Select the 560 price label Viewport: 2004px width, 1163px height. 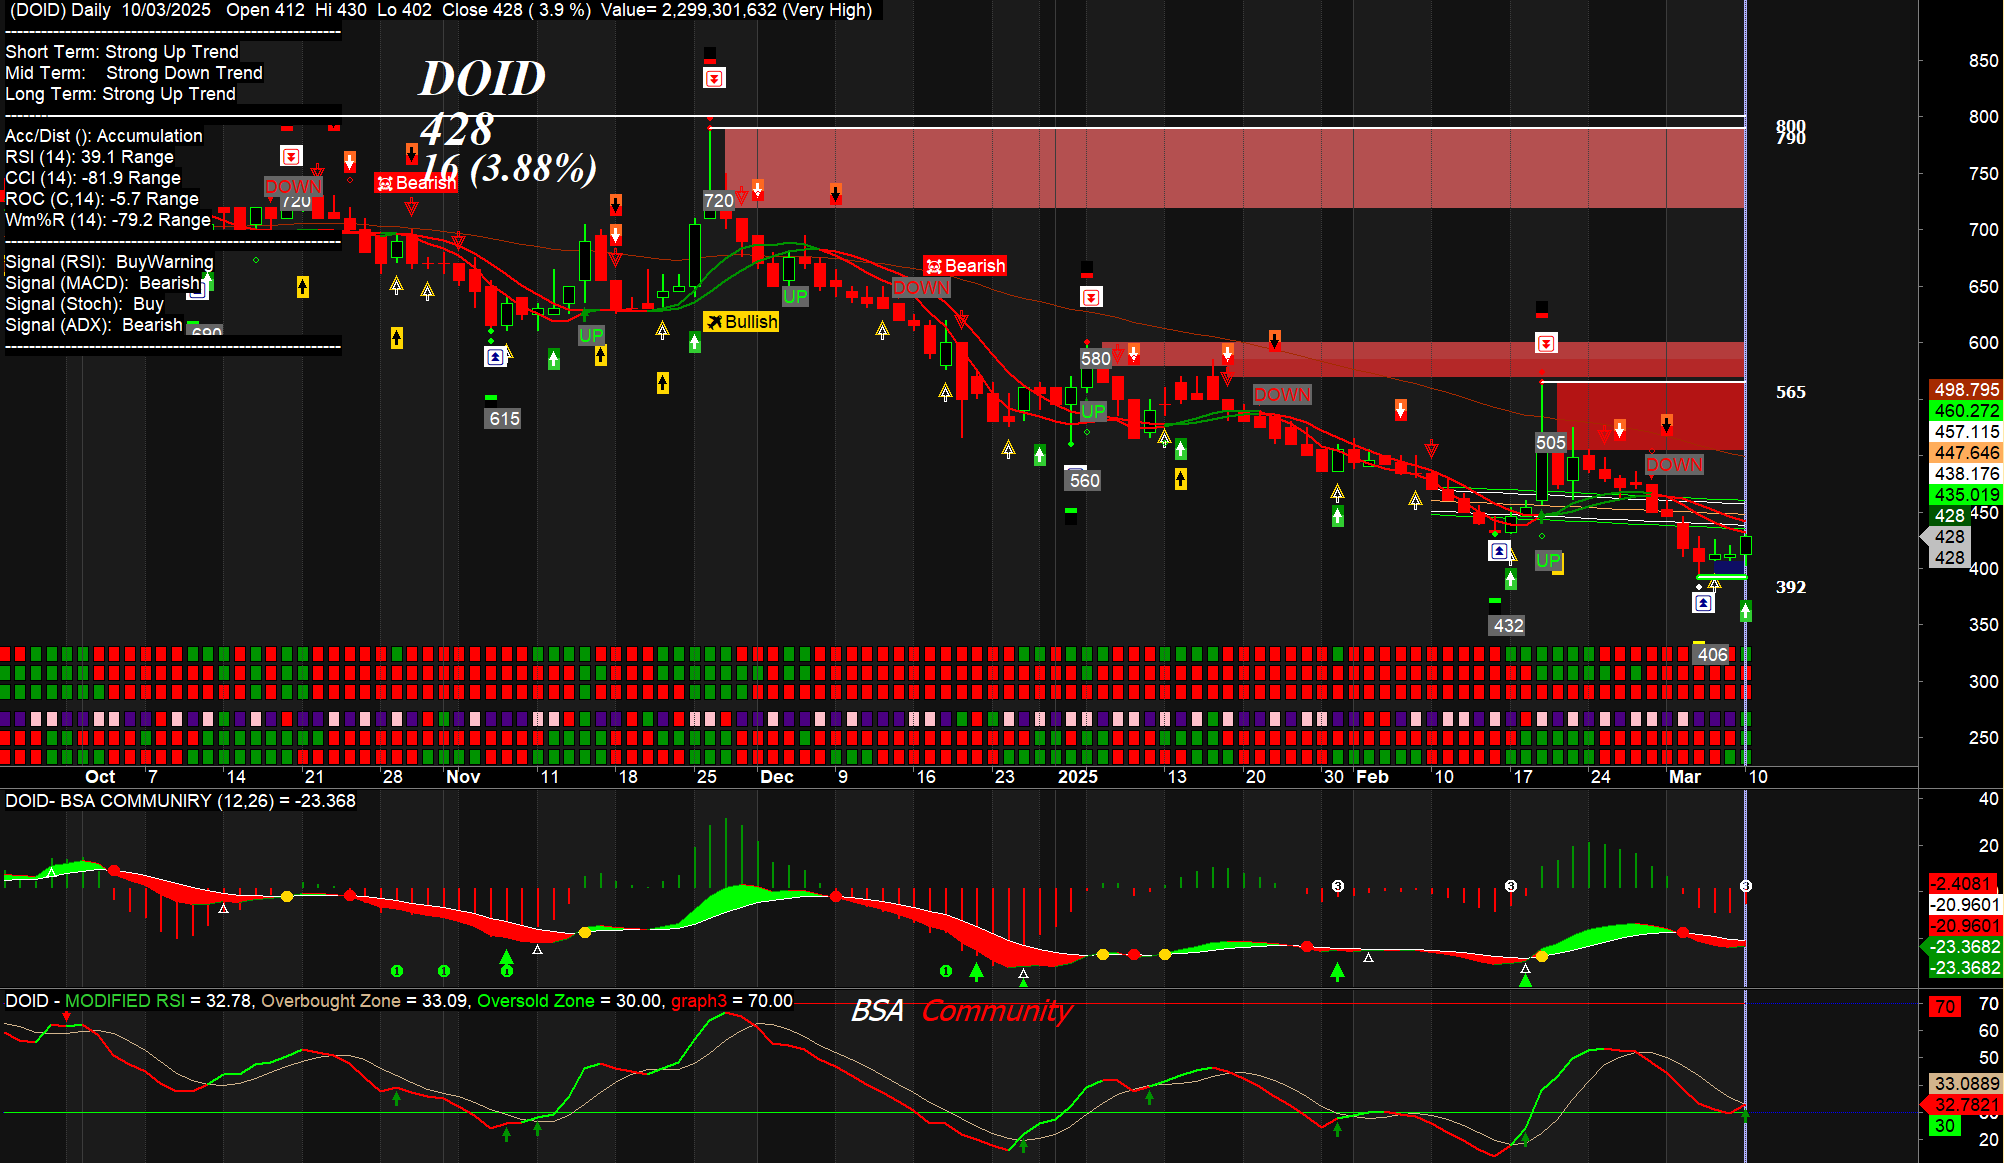pos(1084,481)
